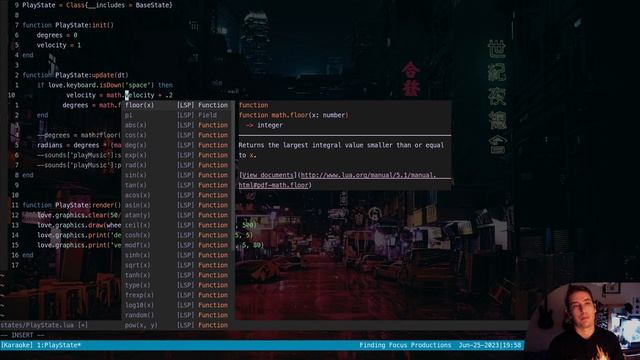Click the PlayState:update(dt) function line

(75, 75)
